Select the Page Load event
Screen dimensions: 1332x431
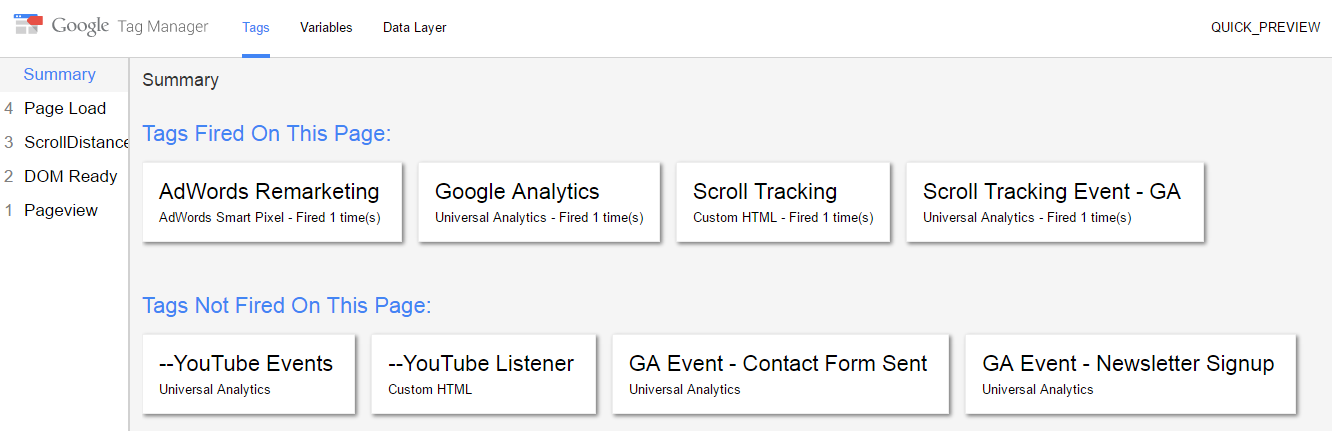(64, 109)
